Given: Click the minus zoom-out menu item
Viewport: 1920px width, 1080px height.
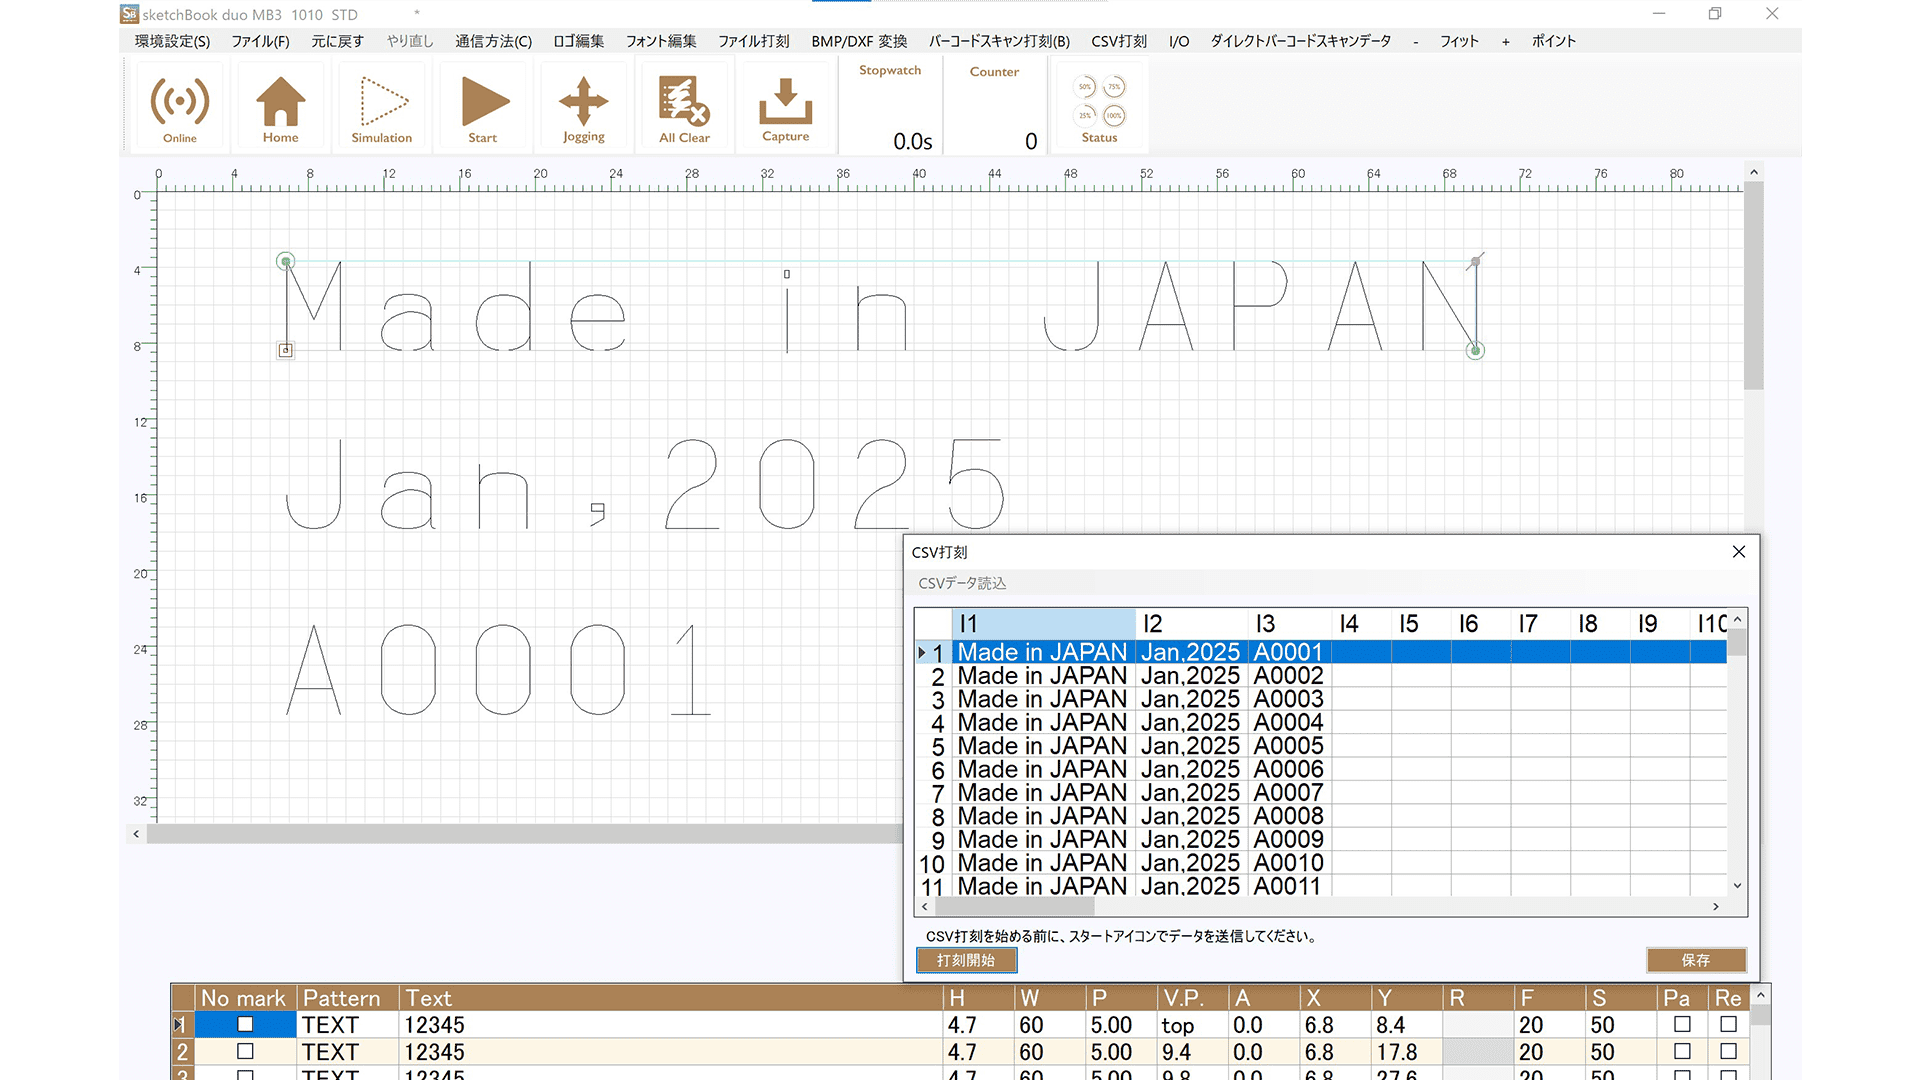Looking at the screenshot, I should tap(1415, 41).
